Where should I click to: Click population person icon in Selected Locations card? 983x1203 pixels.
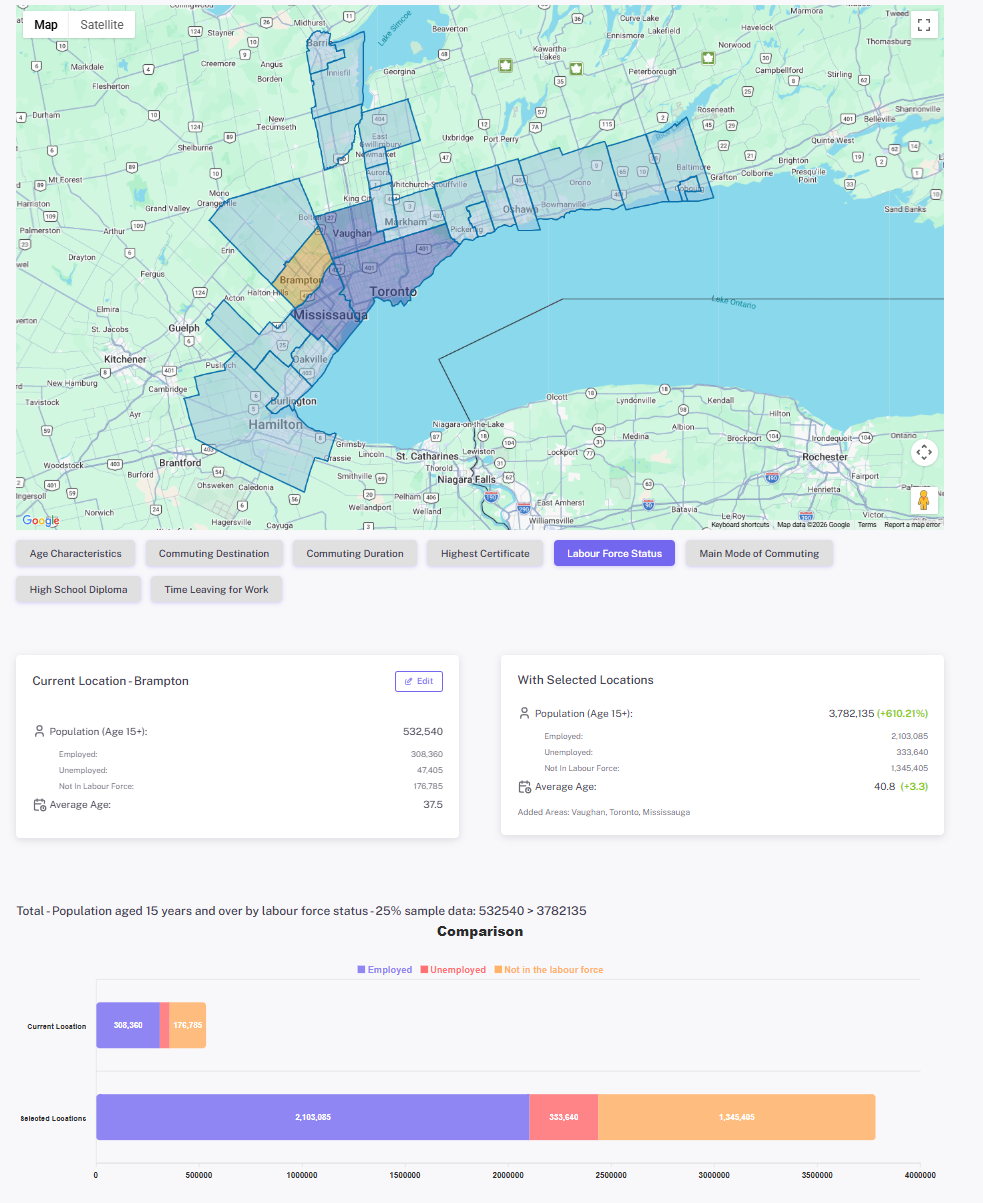(524, 714)
